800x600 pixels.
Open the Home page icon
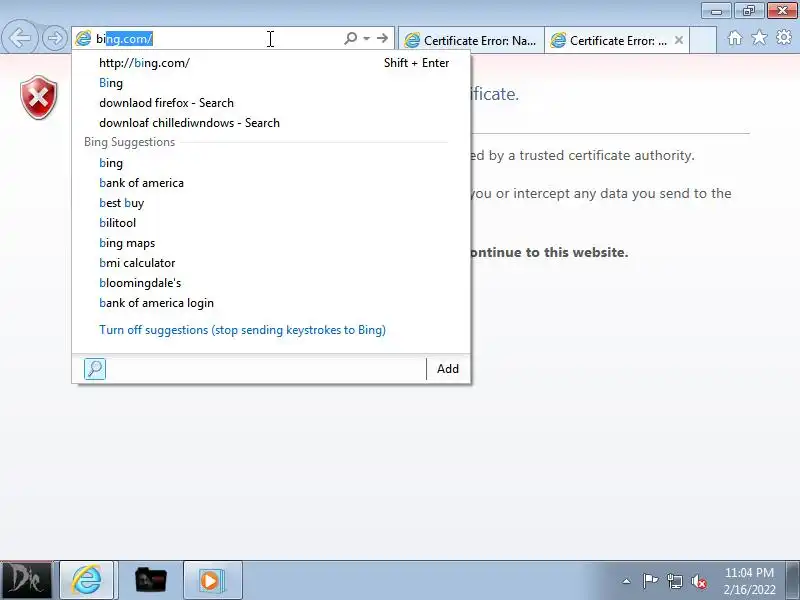click(735, 38)
